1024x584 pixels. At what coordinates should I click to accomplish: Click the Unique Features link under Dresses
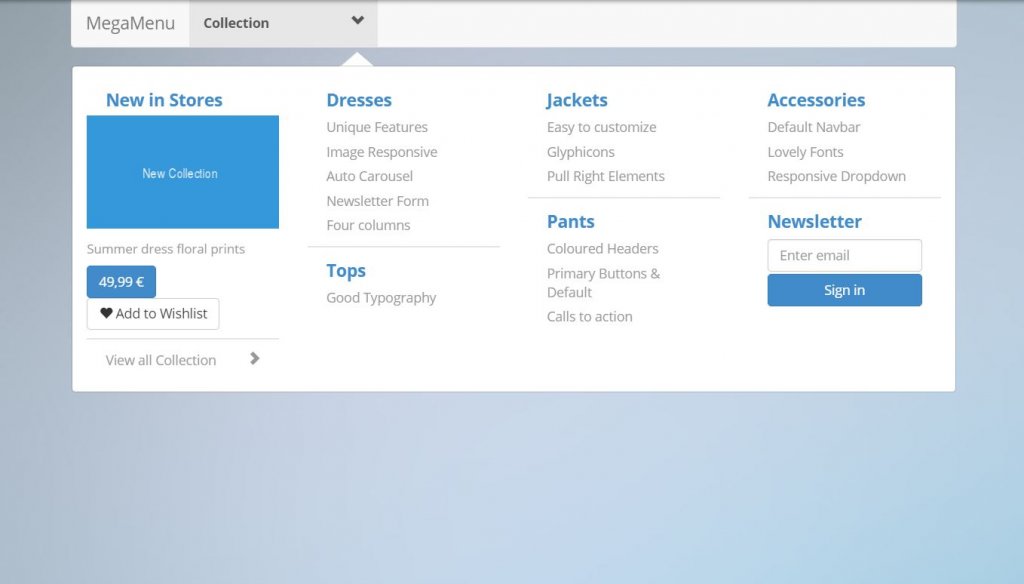pyautogui.click(x=376, y=127)
